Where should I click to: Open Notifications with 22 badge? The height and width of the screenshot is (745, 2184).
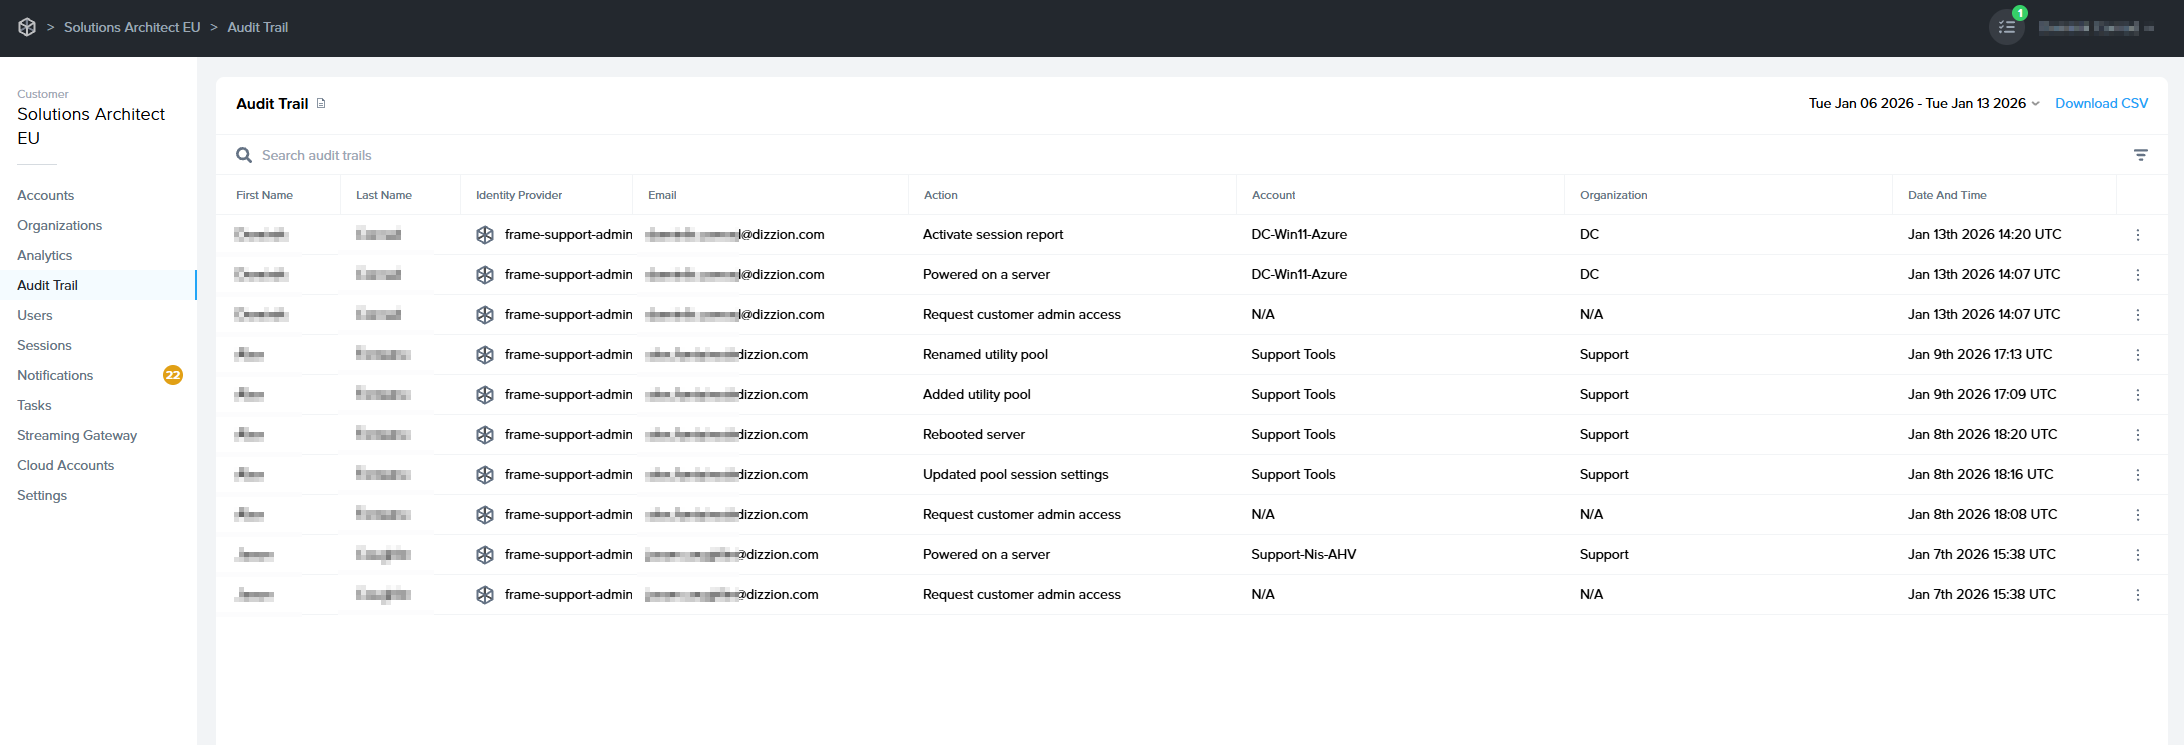click(55, 375)
